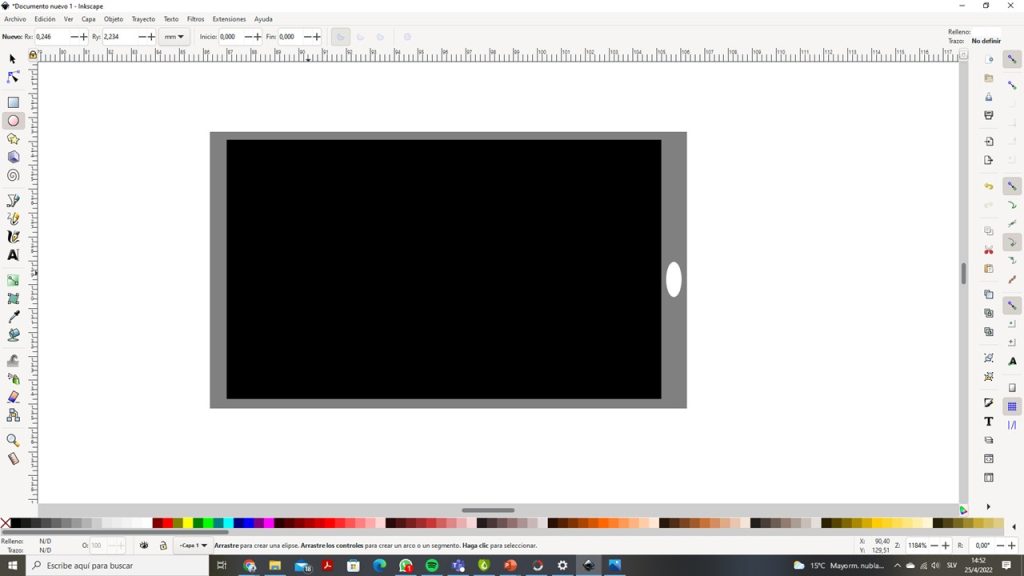Open the Edición menu

[44, 19]
